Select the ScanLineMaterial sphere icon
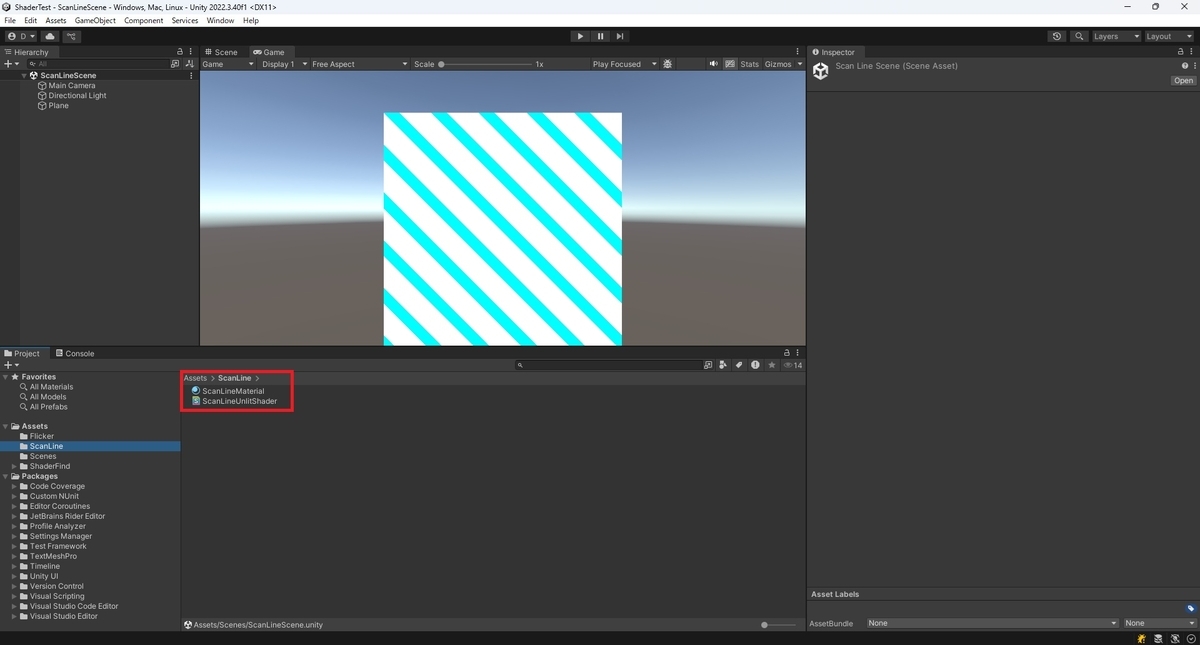The height and width of the screenshot is (645, 1200). coord(195,390)
